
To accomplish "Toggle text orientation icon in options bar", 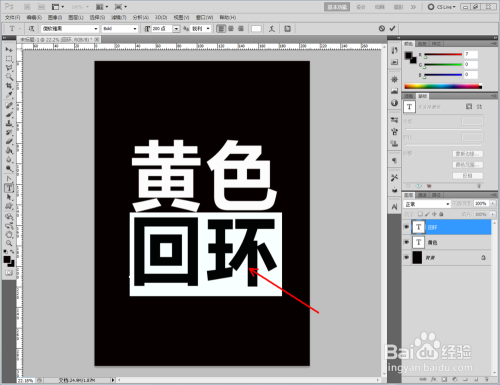I will tap(31, 29).
